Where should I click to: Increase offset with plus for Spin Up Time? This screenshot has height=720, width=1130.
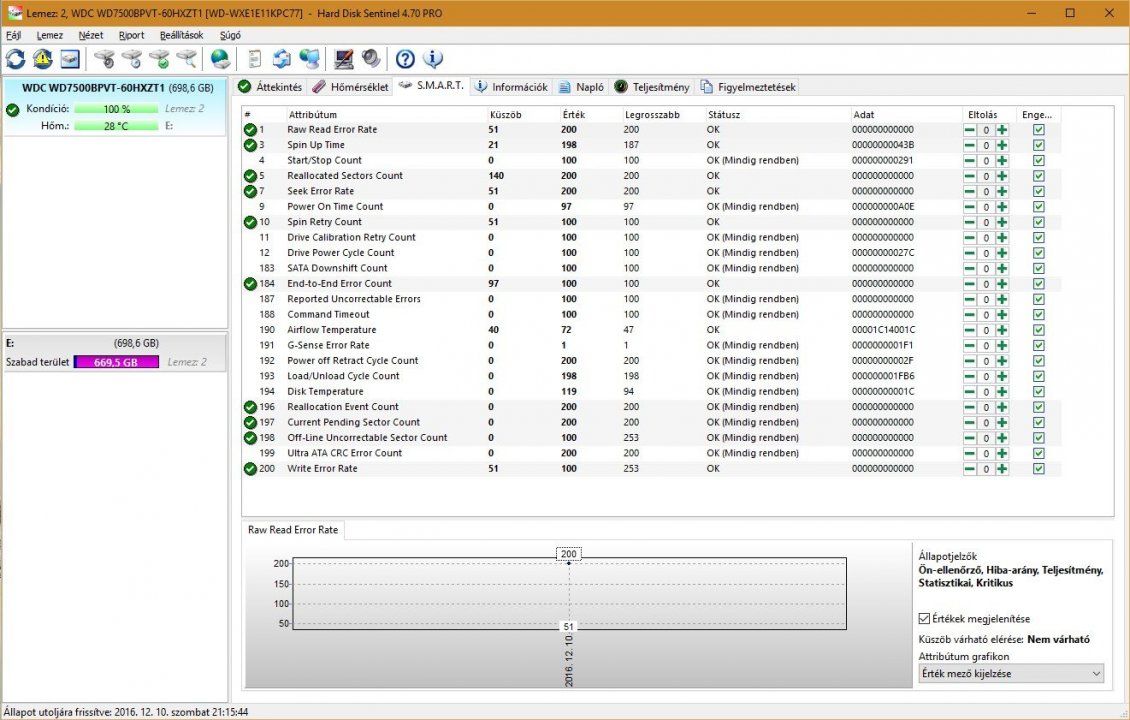[1002, 145]
